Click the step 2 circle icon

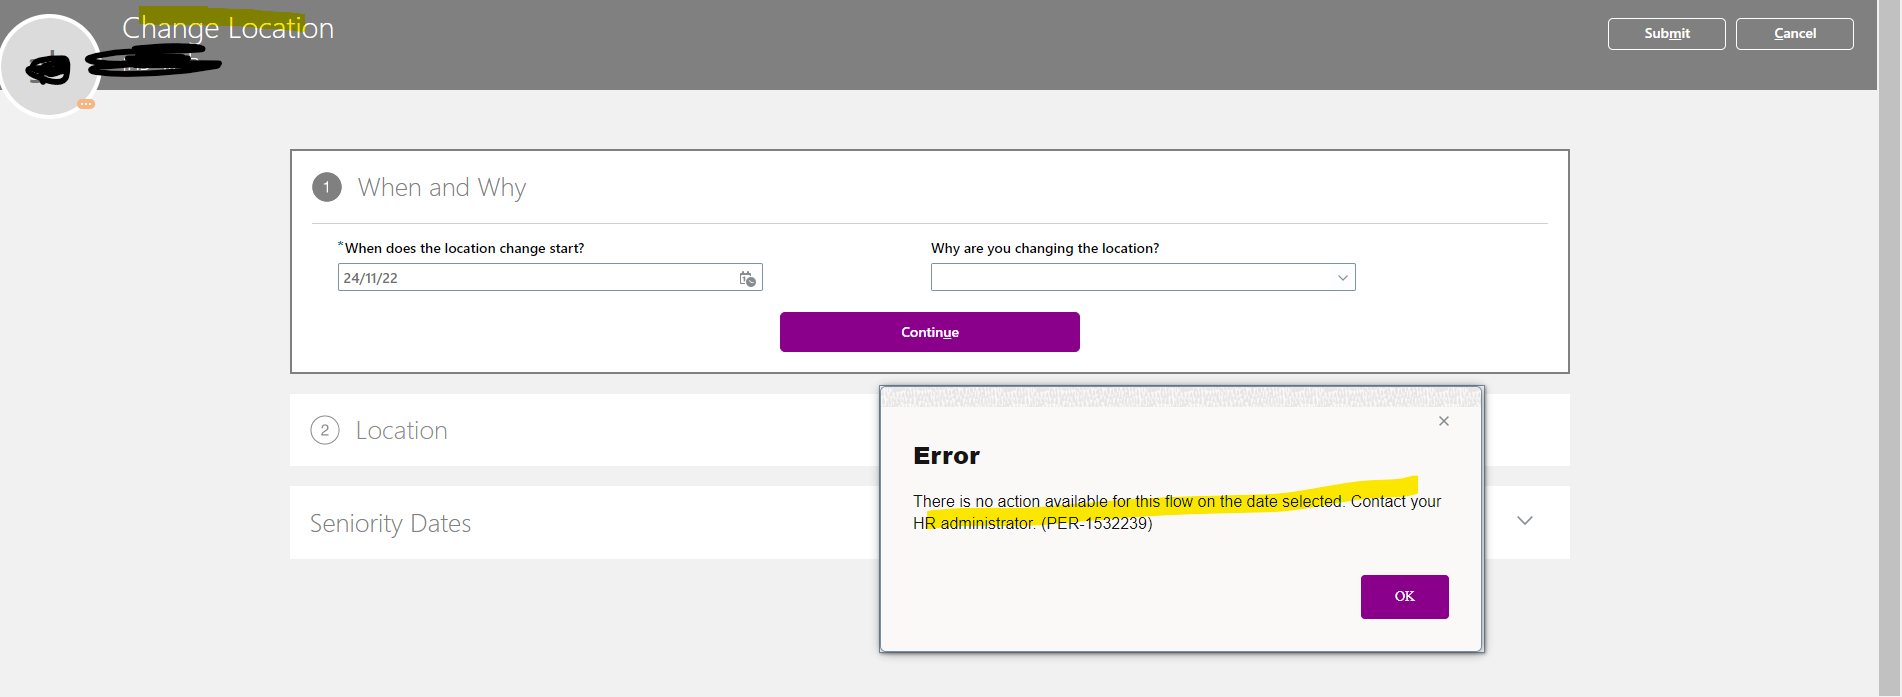(325, 430)
